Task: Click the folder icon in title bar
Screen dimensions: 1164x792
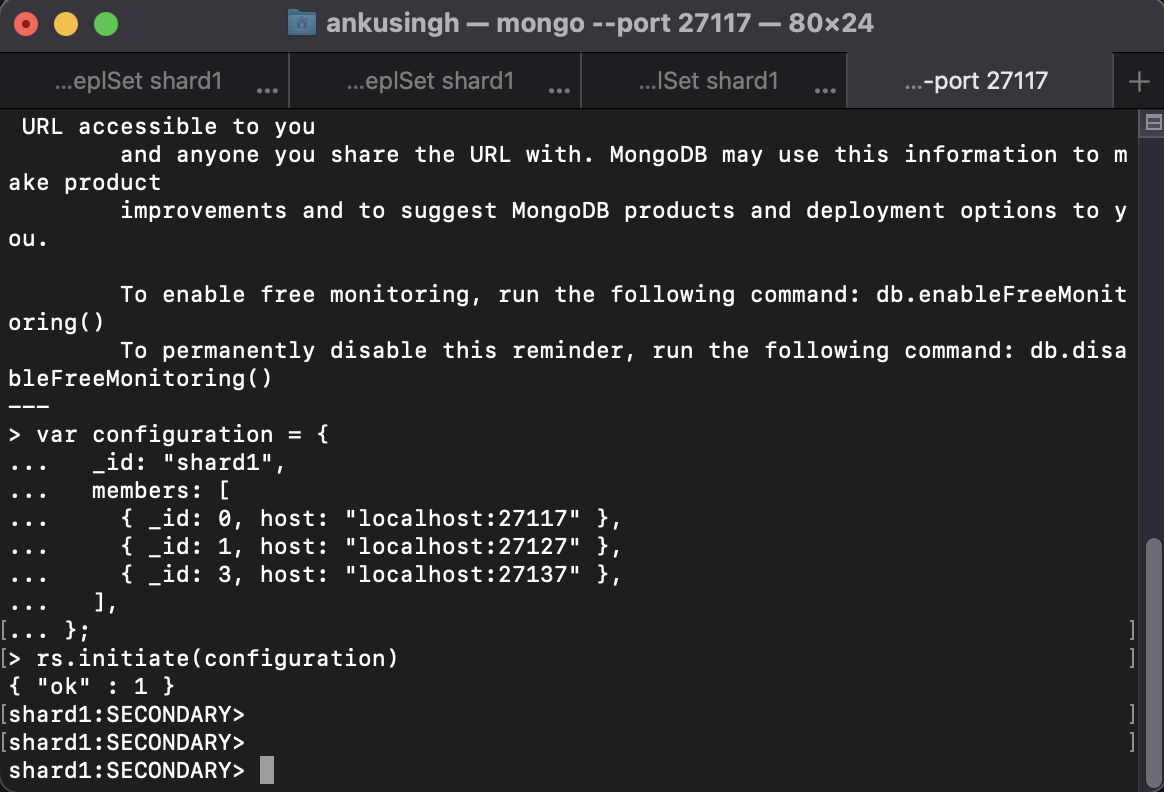Action: pos(301,22)
